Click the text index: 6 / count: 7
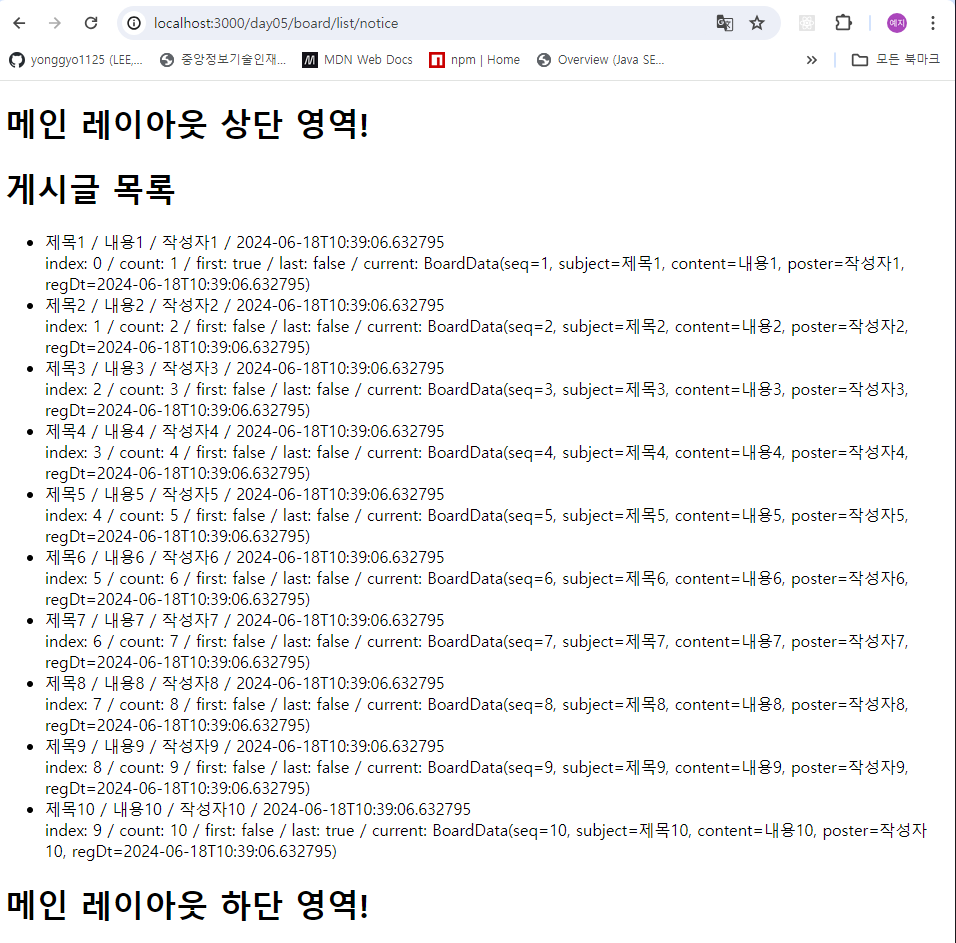Viewport: 956px width, 943px height. pyautogui.click(x=112, y=642)
